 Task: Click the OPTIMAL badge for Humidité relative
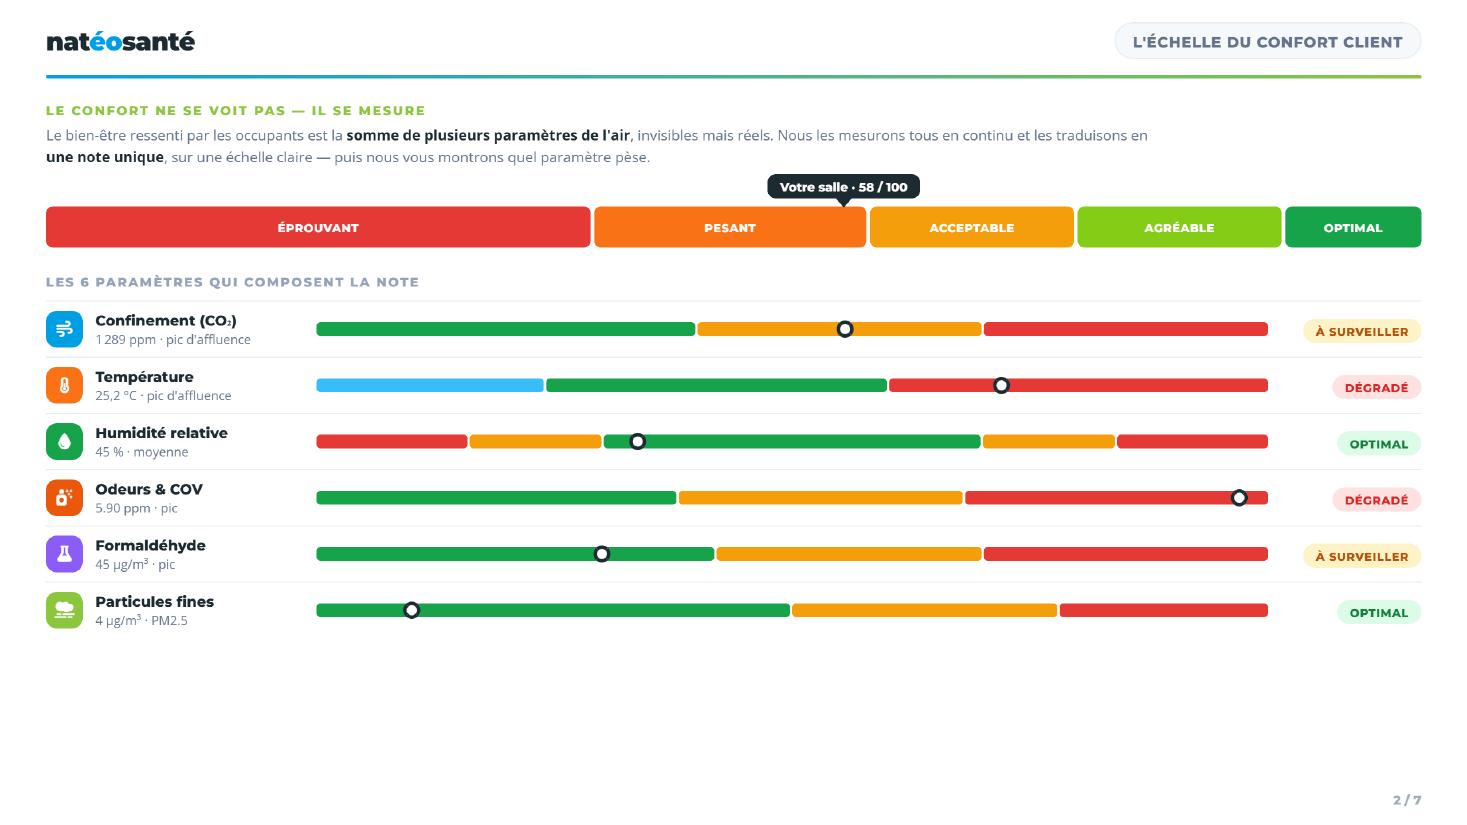tap(1378, 444)
